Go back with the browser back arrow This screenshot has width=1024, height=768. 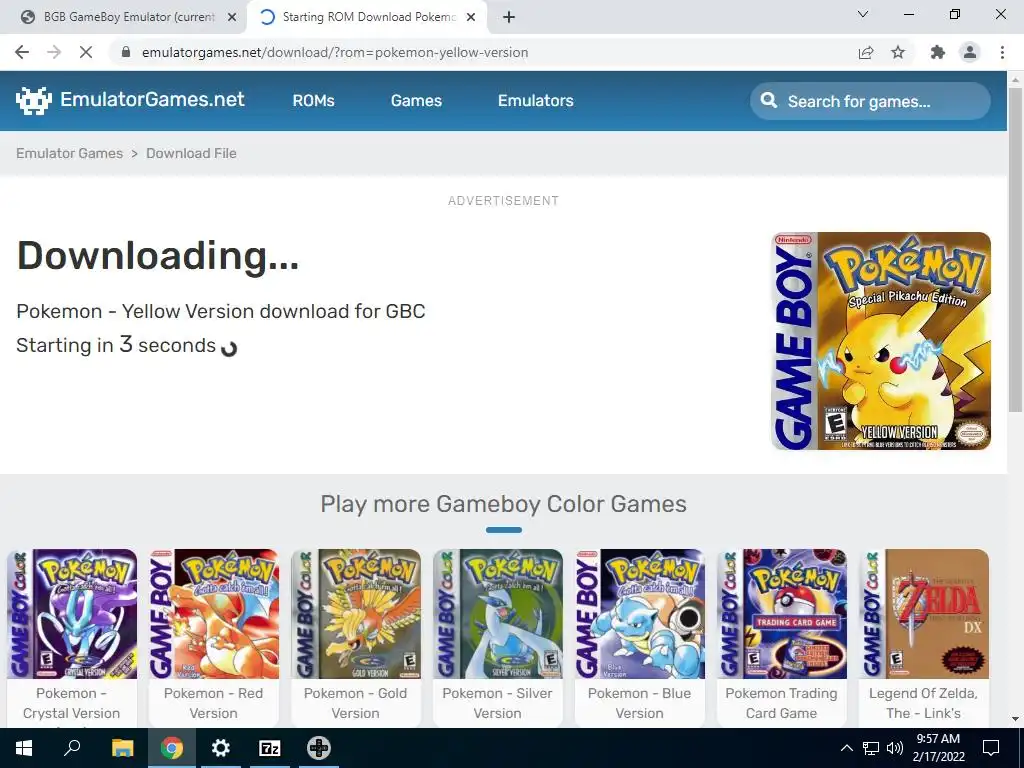[x=22, y=52]
